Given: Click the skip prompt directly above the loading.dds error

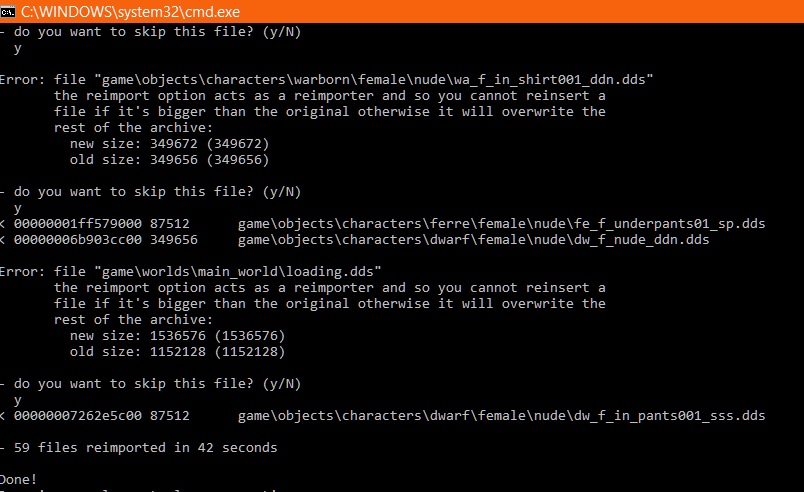Looking at the screenshot, I should pos(157,191).
